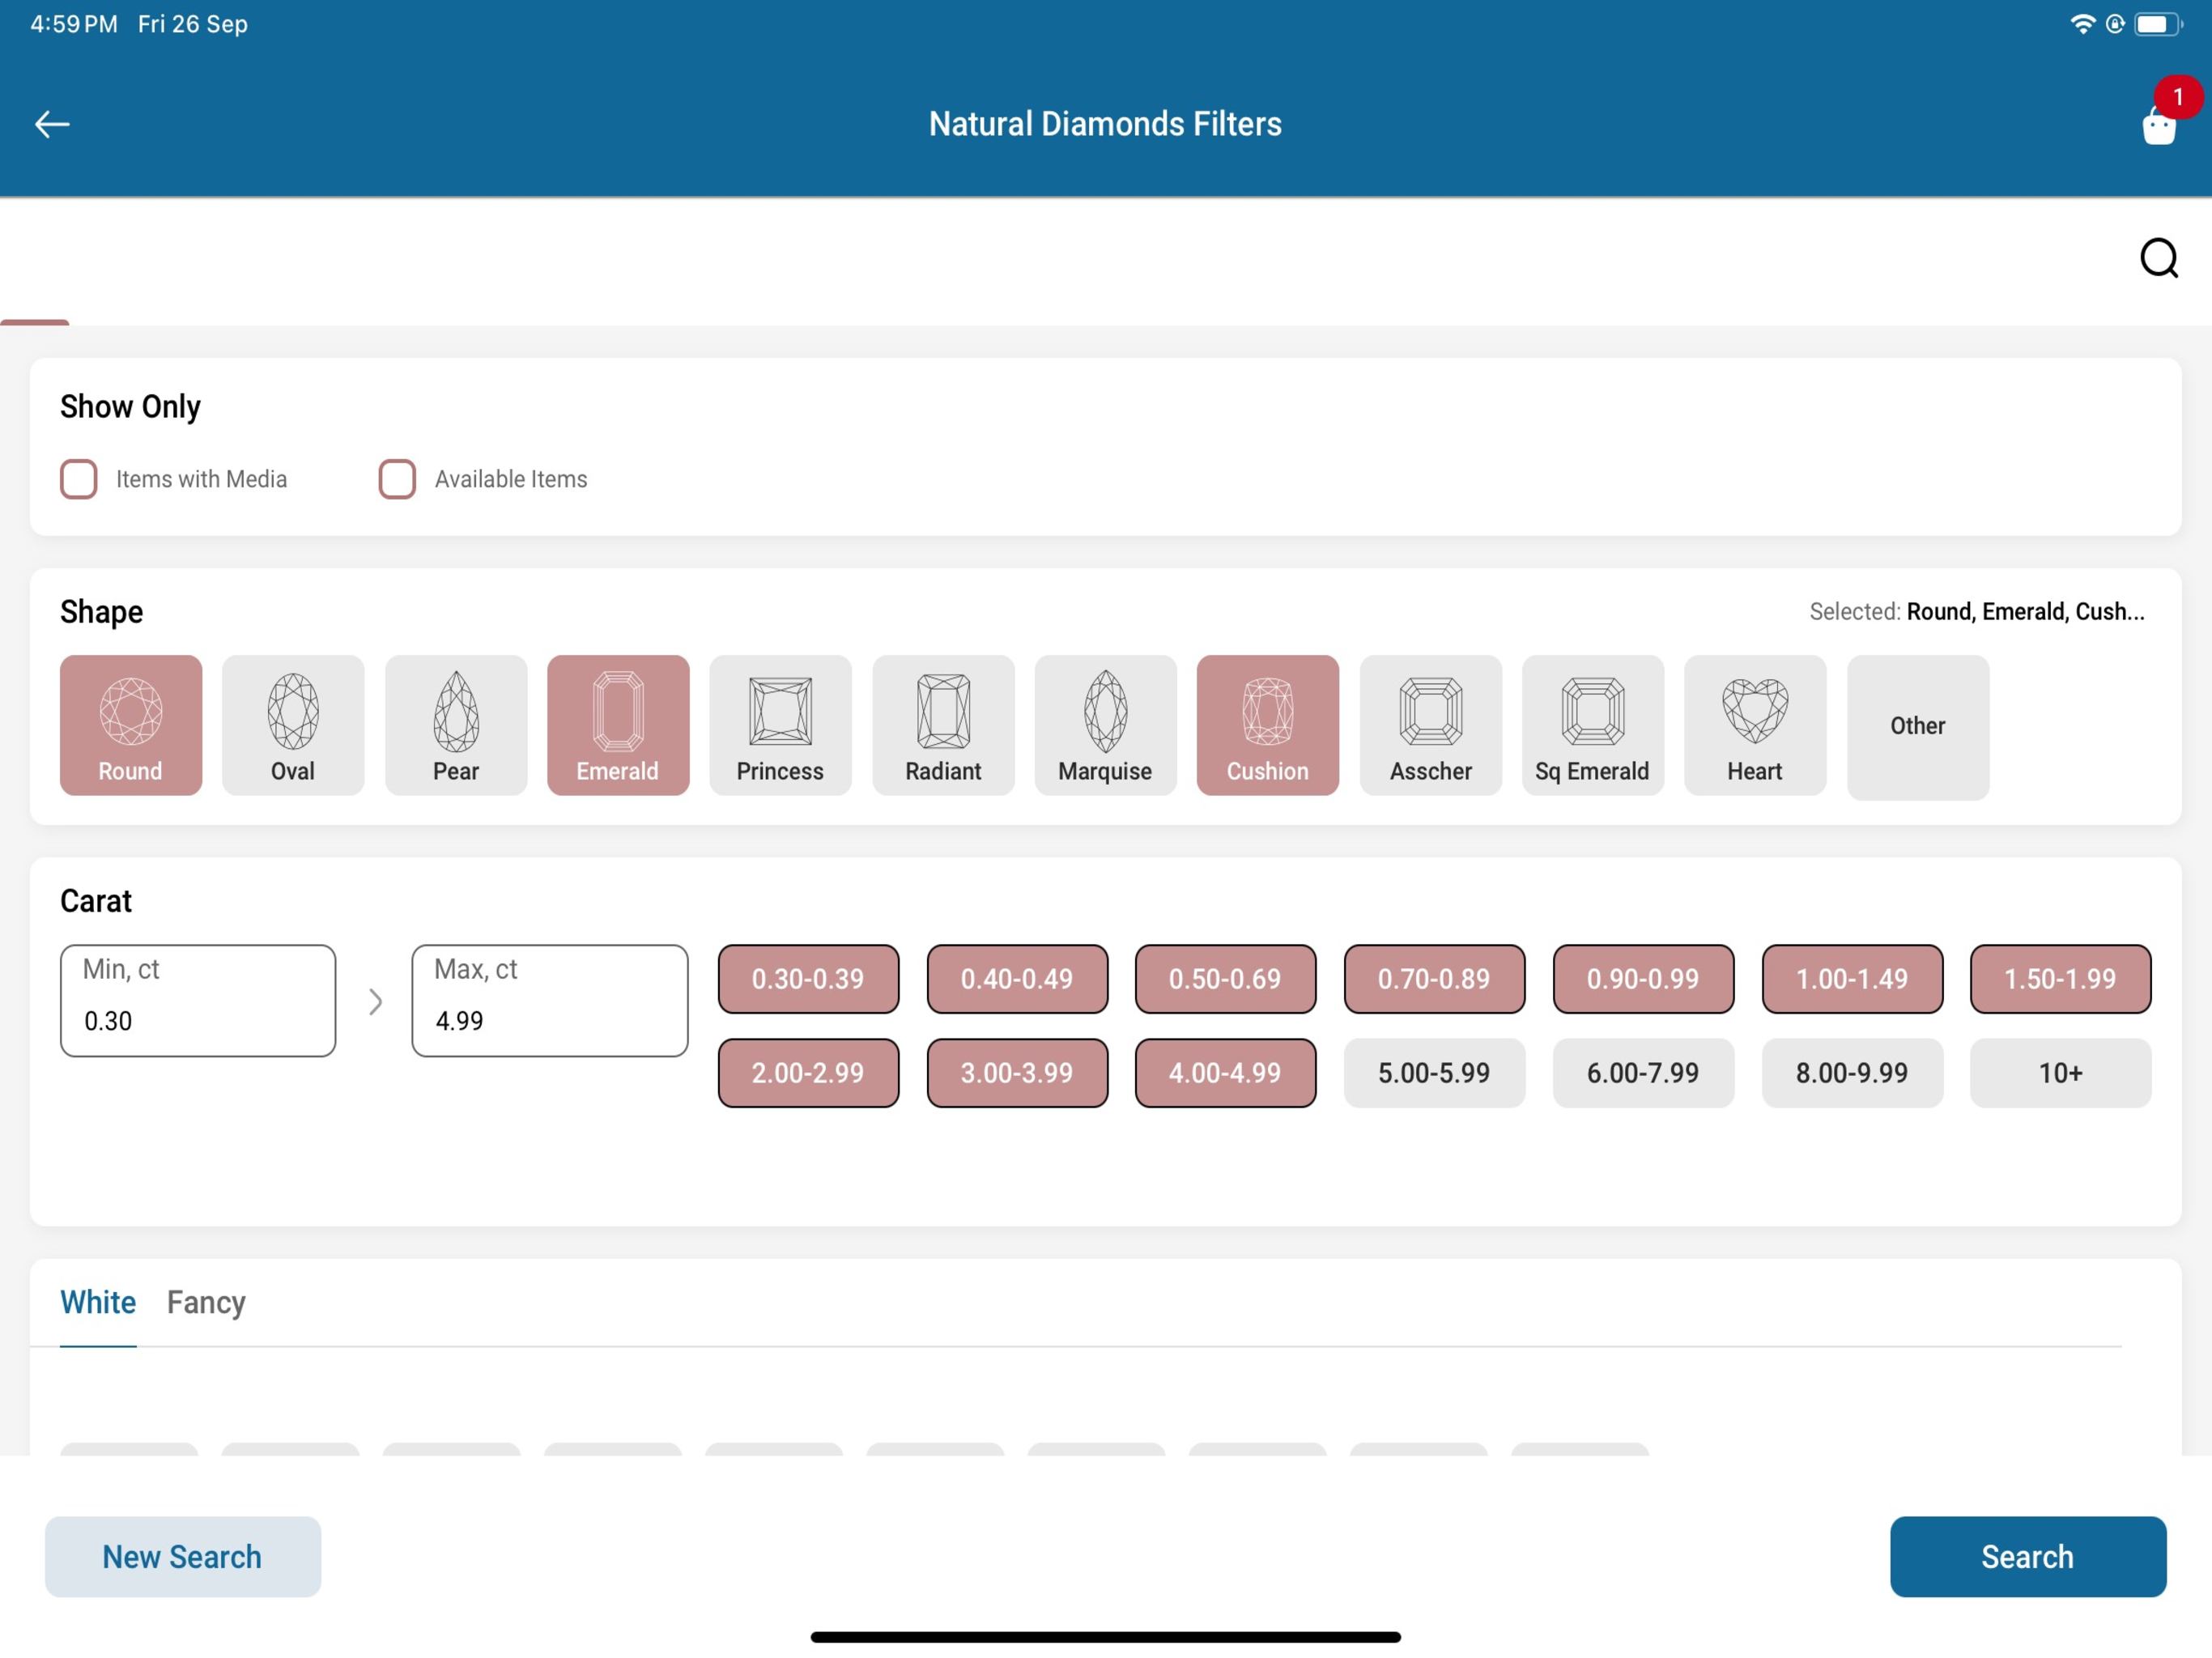Select the Radiant shape
The image size is (2212, 1658).
click(x=943, y=725)
